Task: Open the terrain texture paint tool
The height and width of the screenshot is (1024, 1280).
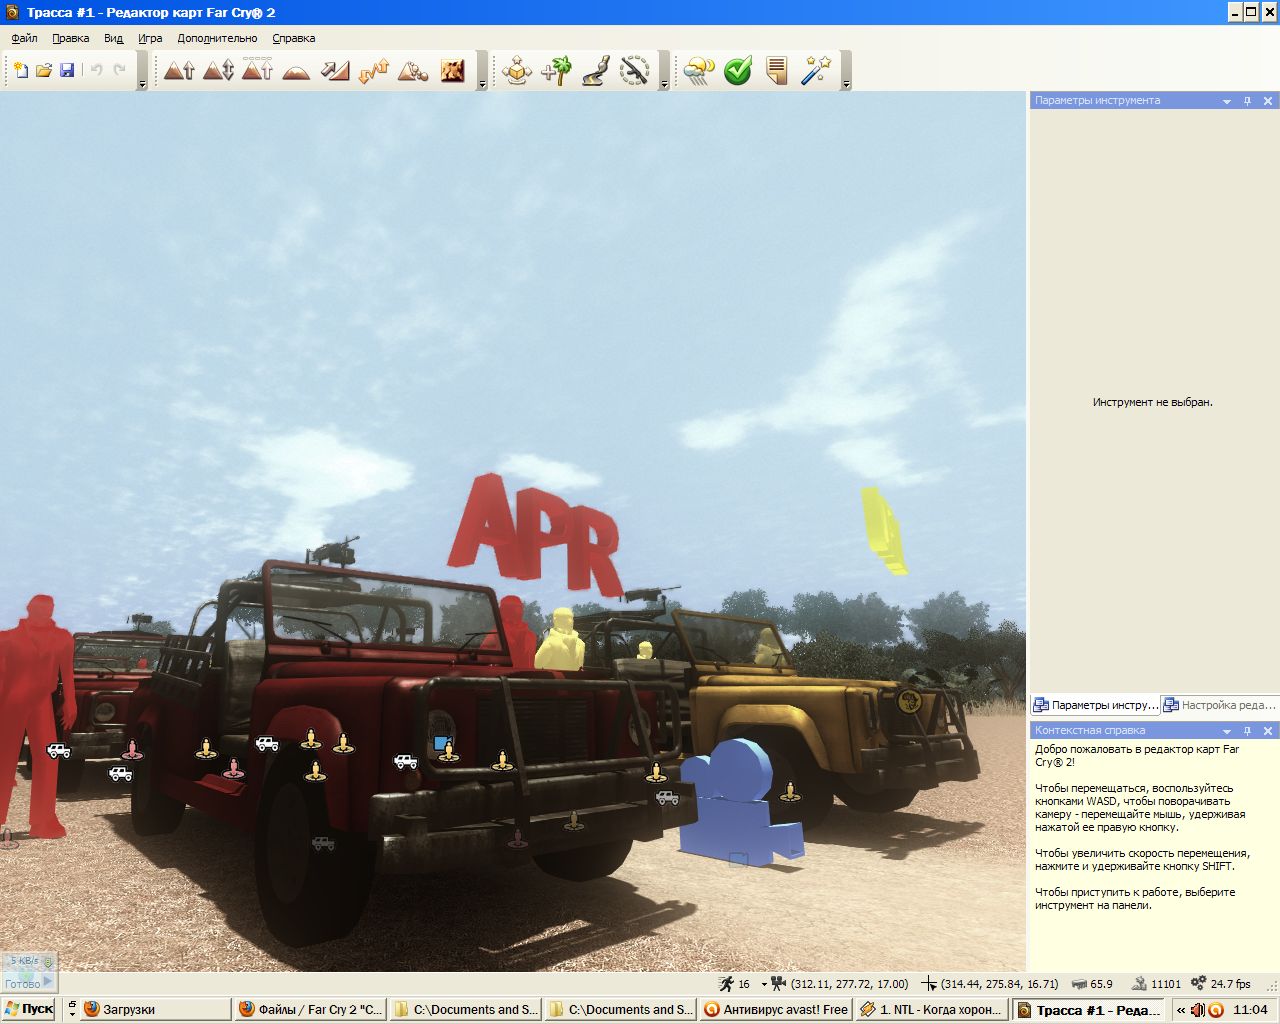Action: [x=452, y=70]
